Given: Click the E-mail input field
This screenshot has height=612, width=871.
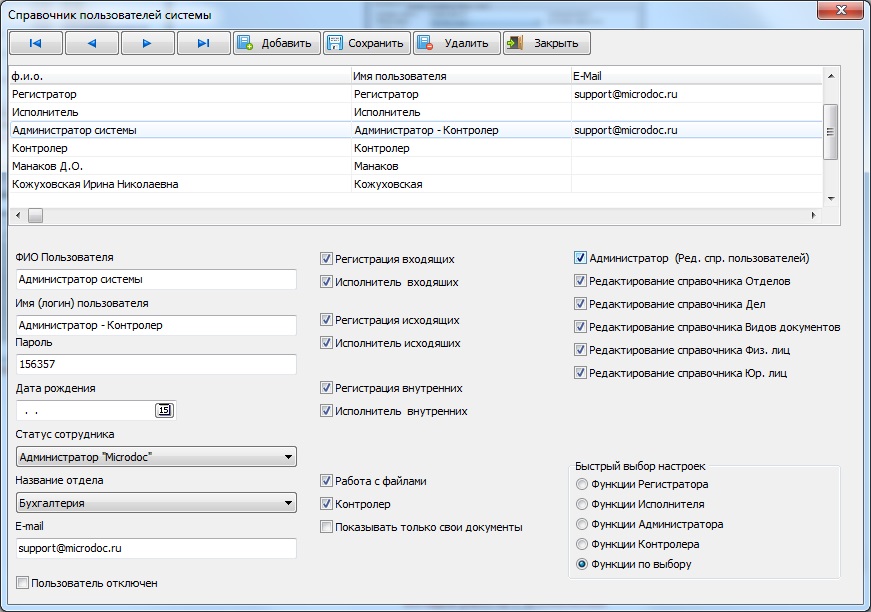Looking at the screenshot, I should [156, 548].
